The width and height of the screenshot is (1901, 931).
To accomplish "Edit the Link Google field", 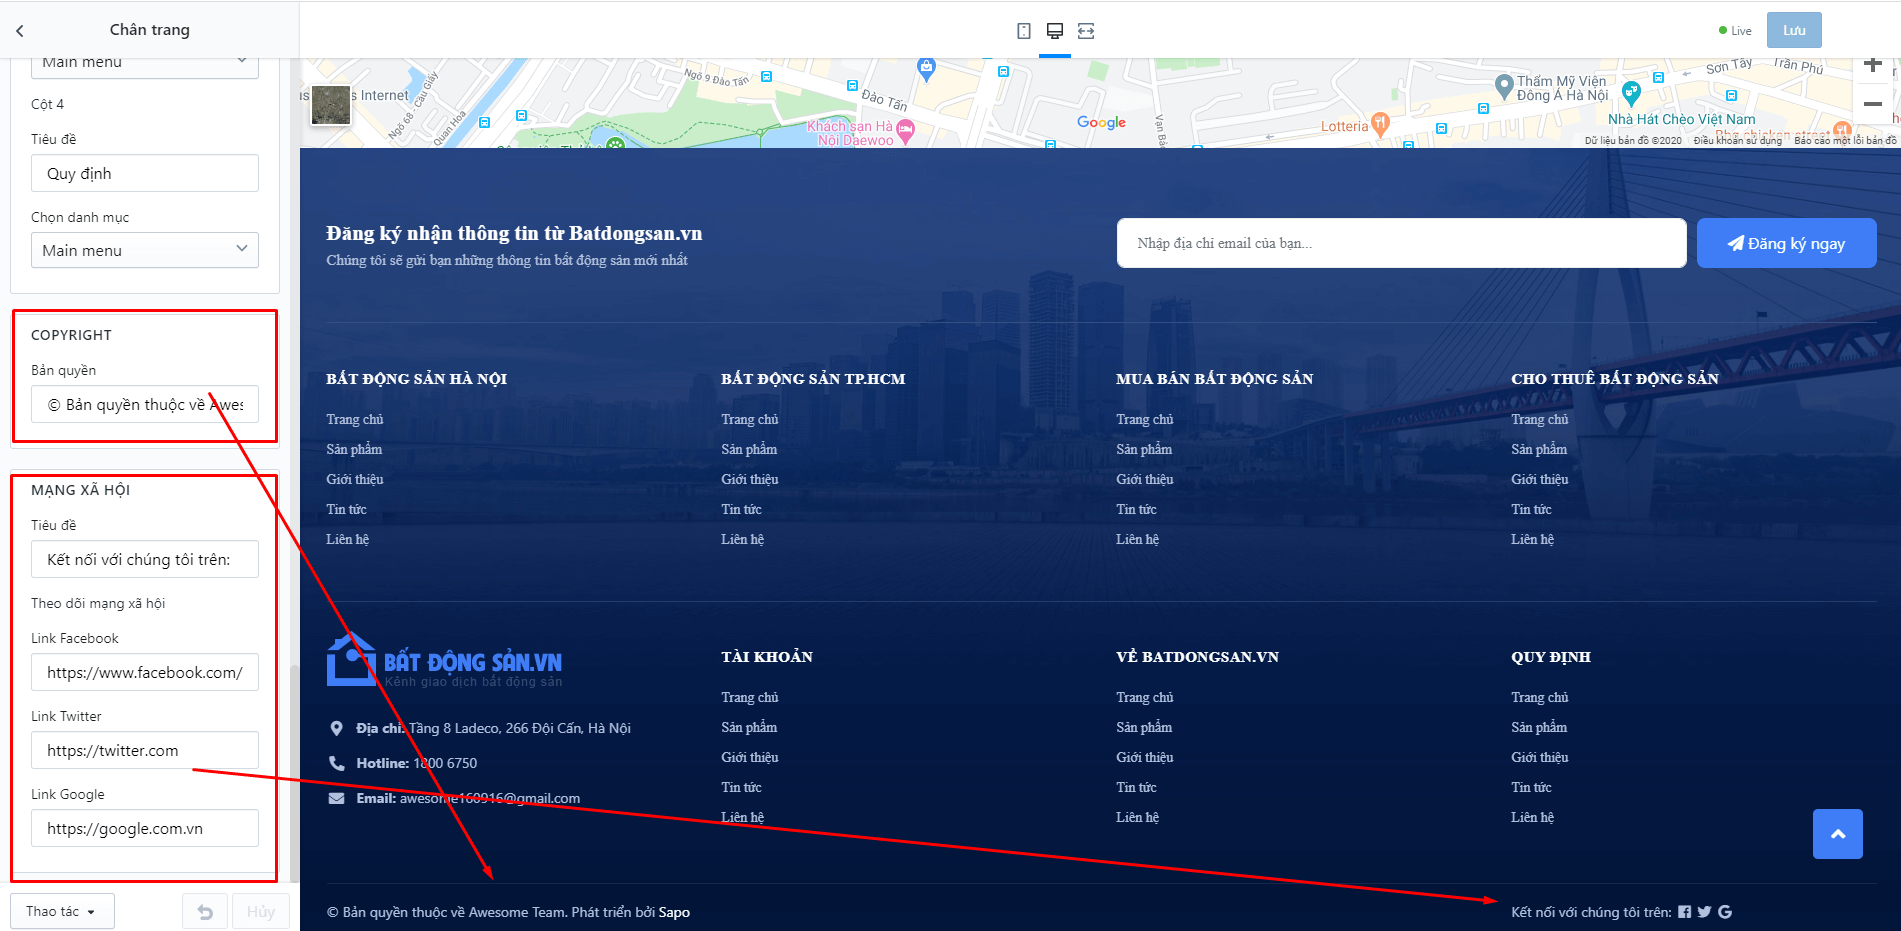I will coord(145,828).
